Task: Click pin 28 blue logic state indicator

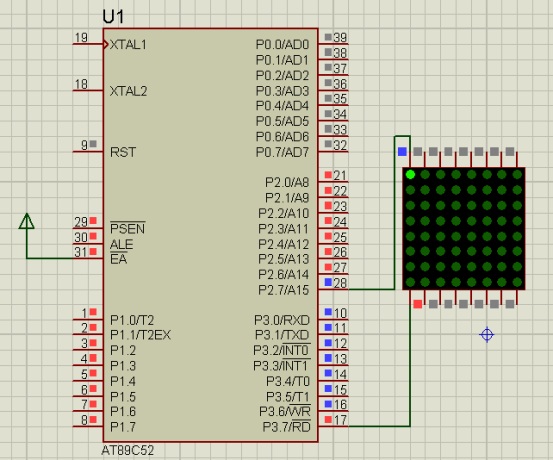Action: click(328, 282)
